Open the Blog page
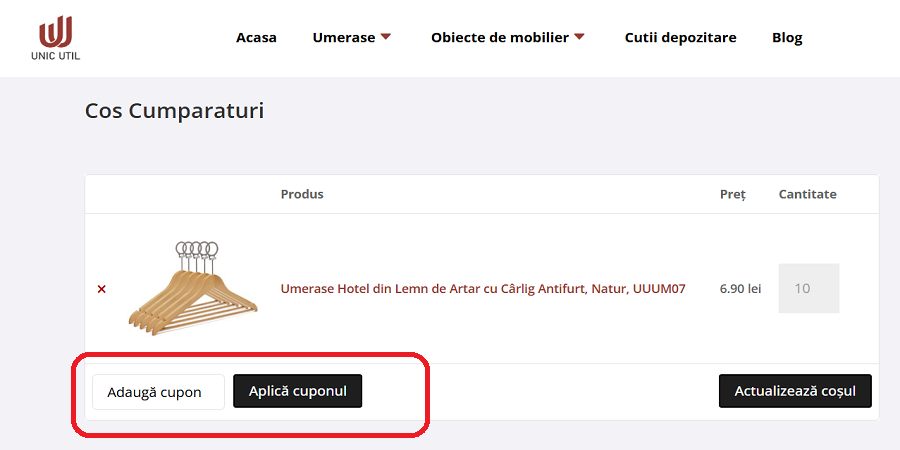This screenshot has height=450, width=900. point(787,38)
